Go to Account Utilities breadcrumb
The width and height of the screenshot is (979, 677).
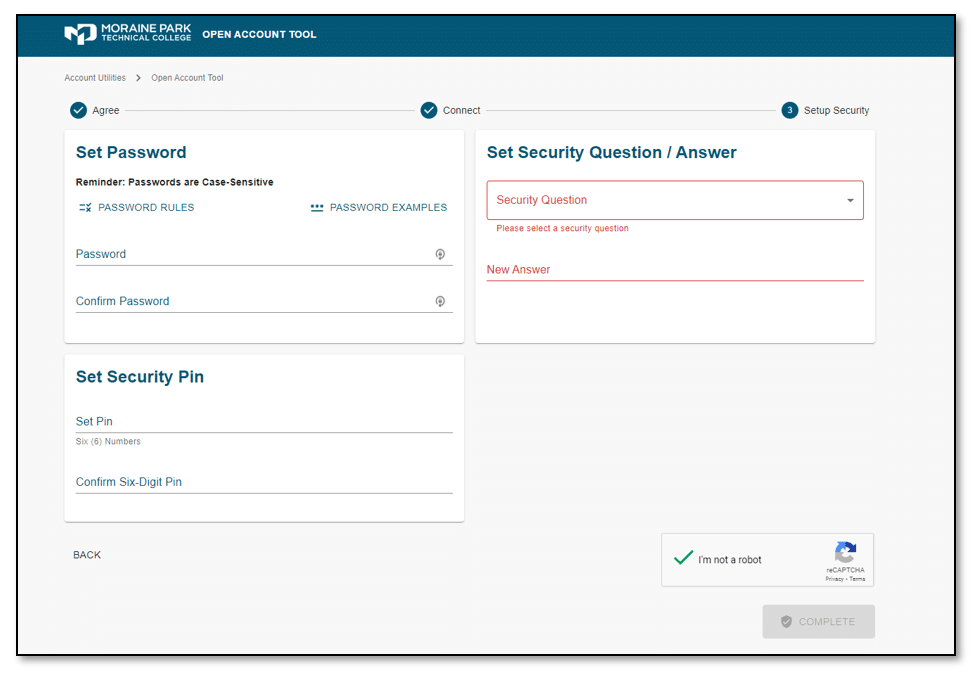95,78
